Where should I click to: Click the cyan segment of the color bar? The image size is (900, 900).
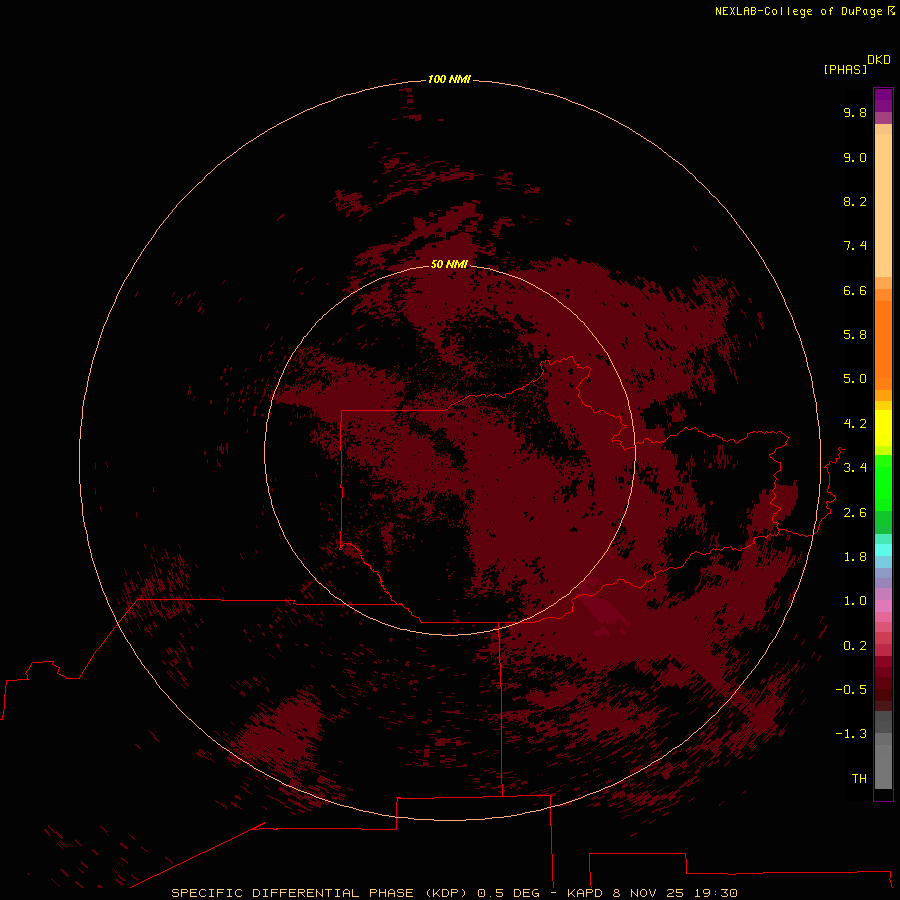tap(883, 549)
